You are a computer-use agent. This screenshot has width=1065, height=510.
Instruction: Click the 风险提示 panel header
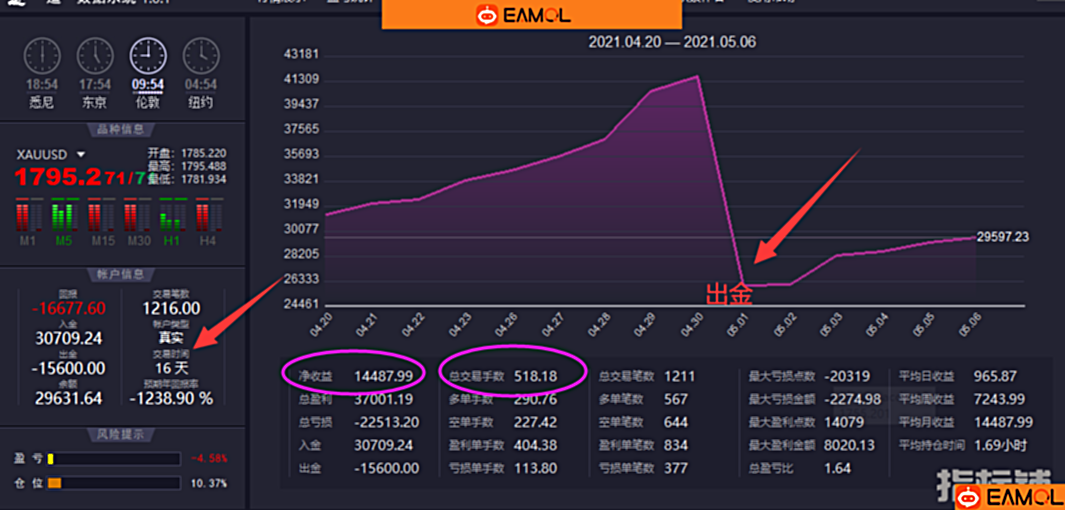click(x=122, y=435)
